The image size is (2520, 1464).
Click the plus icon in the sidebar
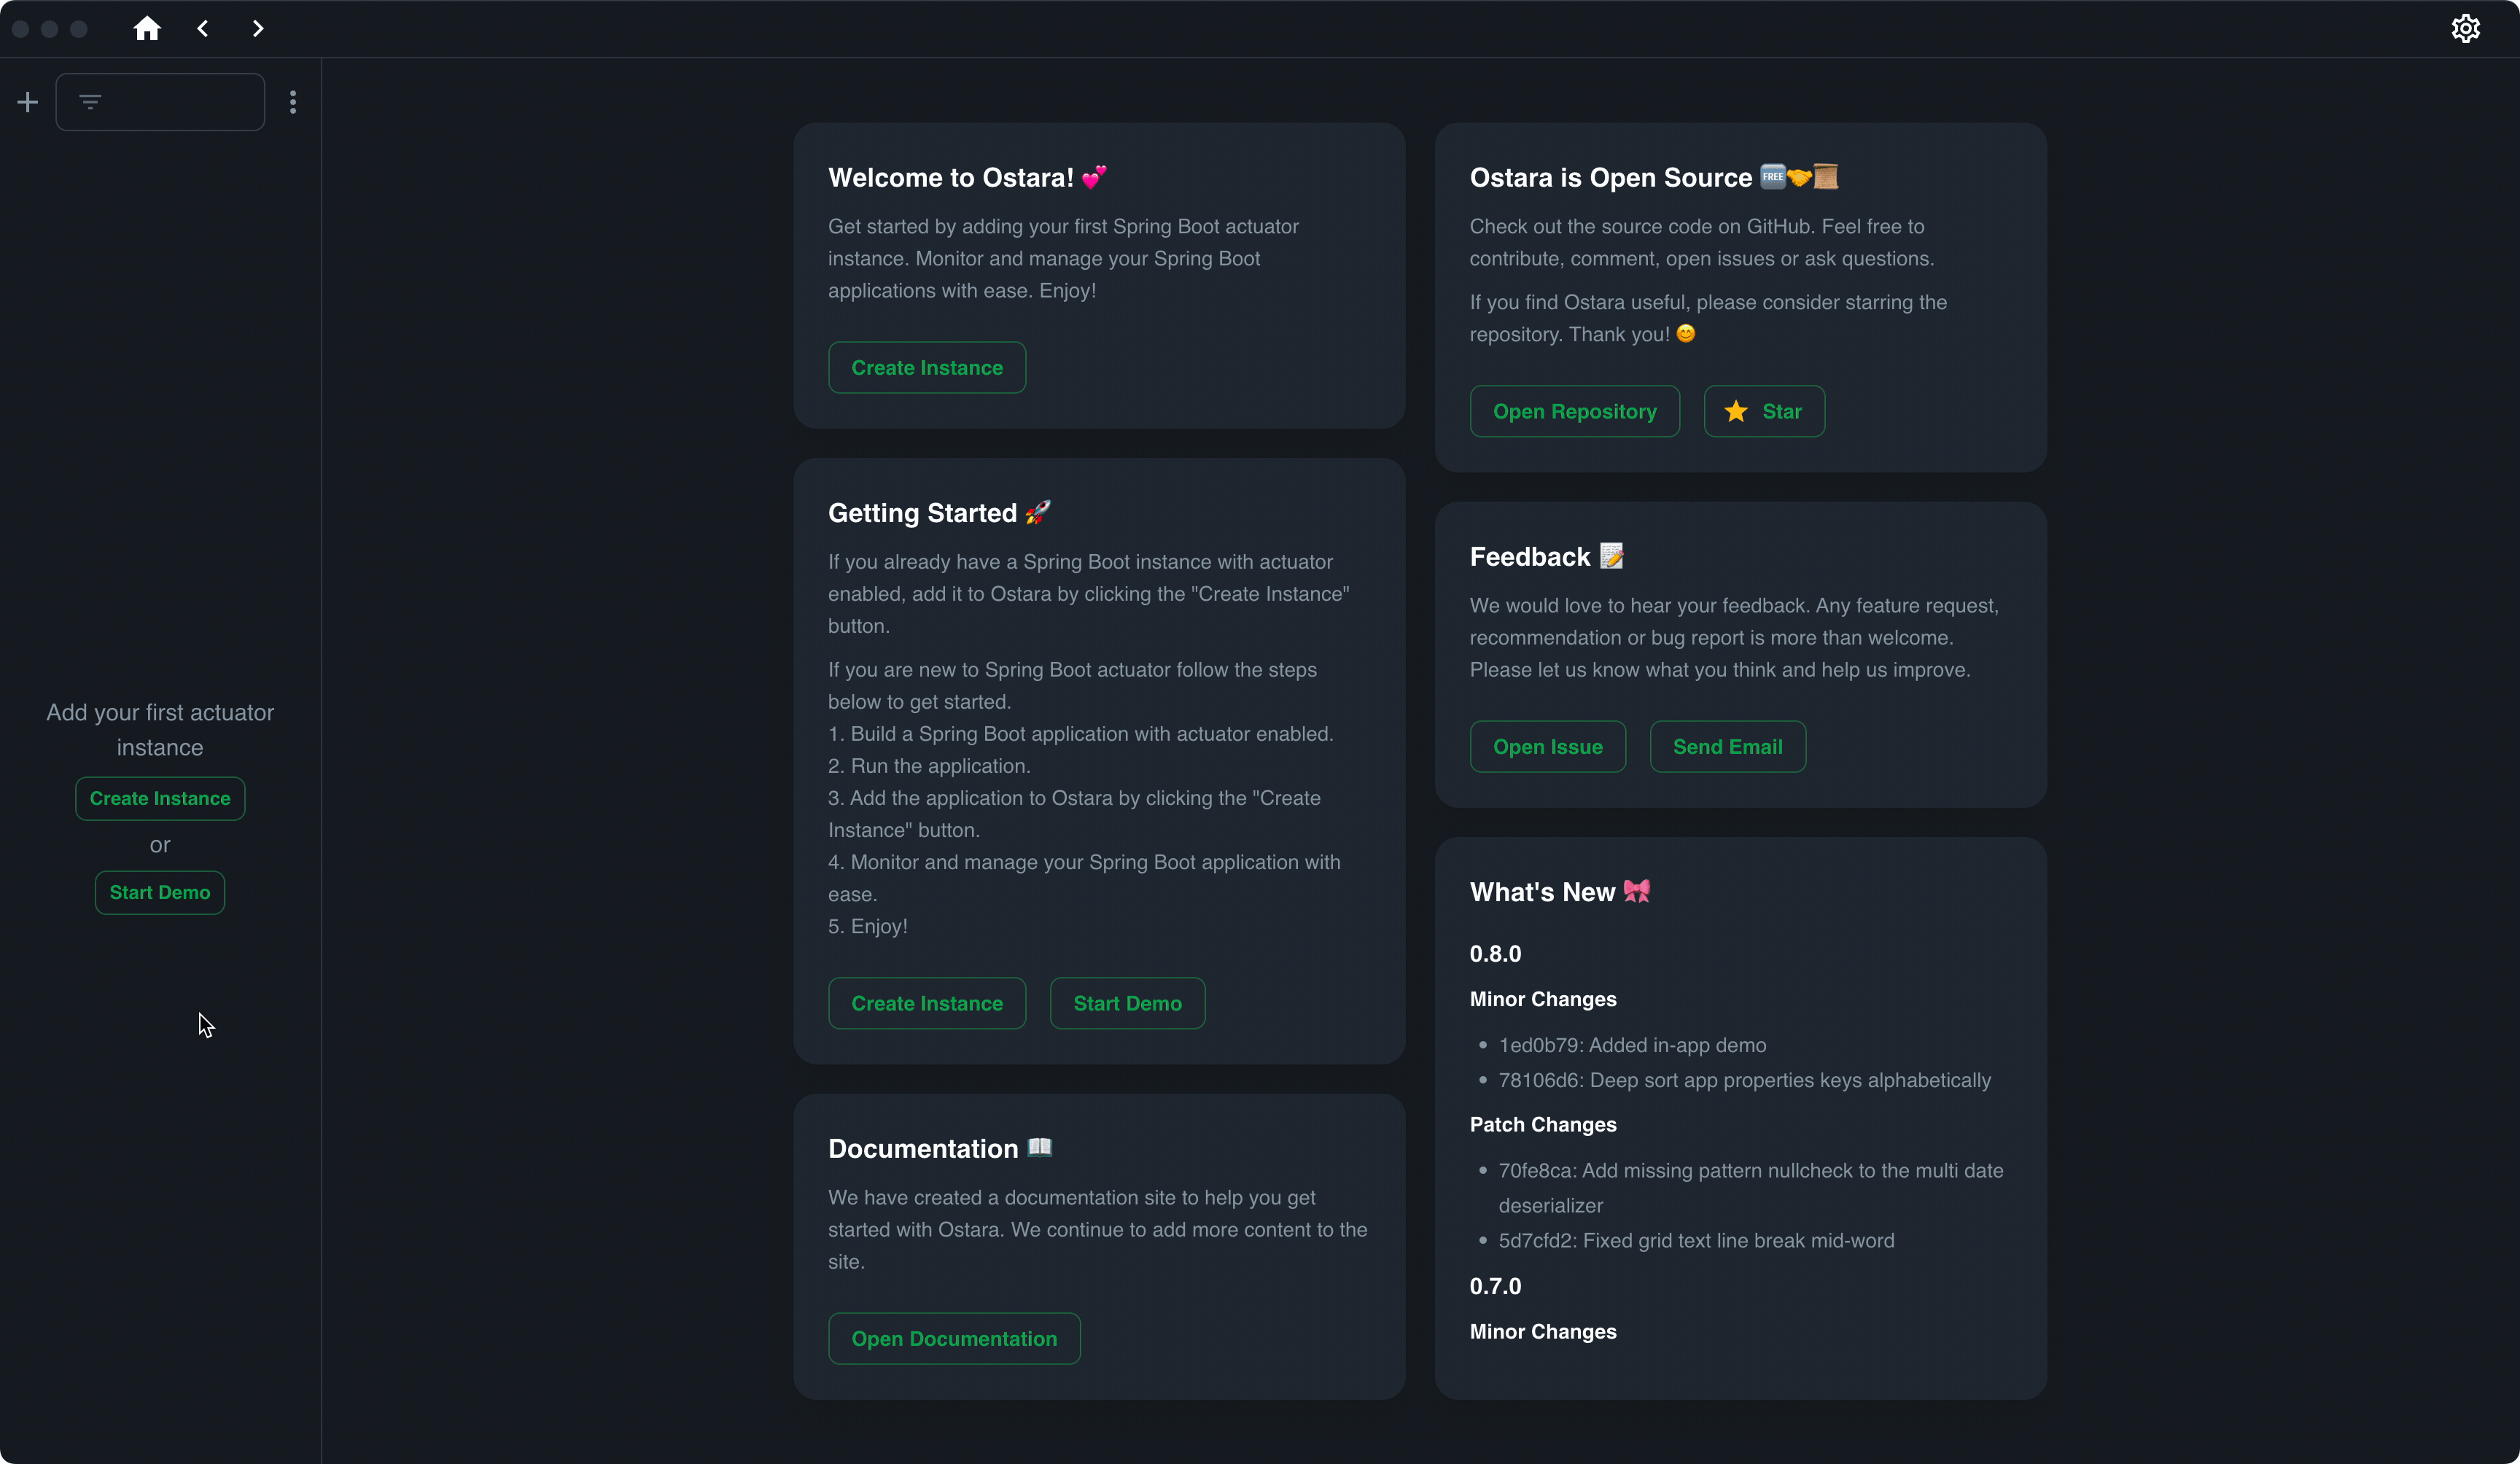click(x=28, y=102)
